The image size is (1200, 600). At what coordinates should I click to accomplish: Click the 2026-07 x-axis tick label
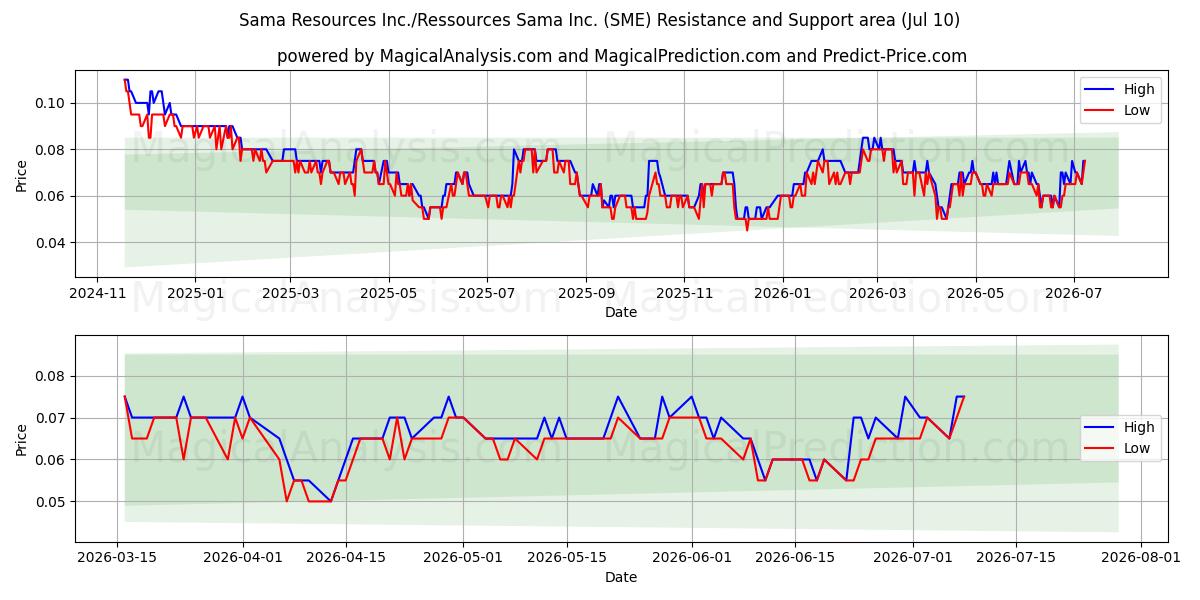pyautogui.click(x=1073, y=293)
